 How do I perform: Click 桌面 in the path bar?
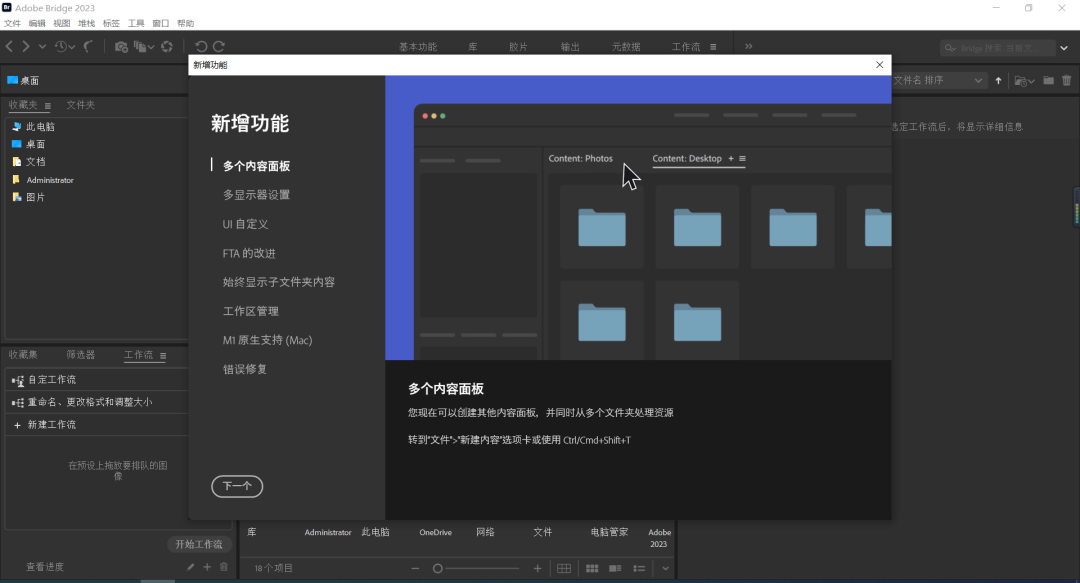(x=23, y=81)
